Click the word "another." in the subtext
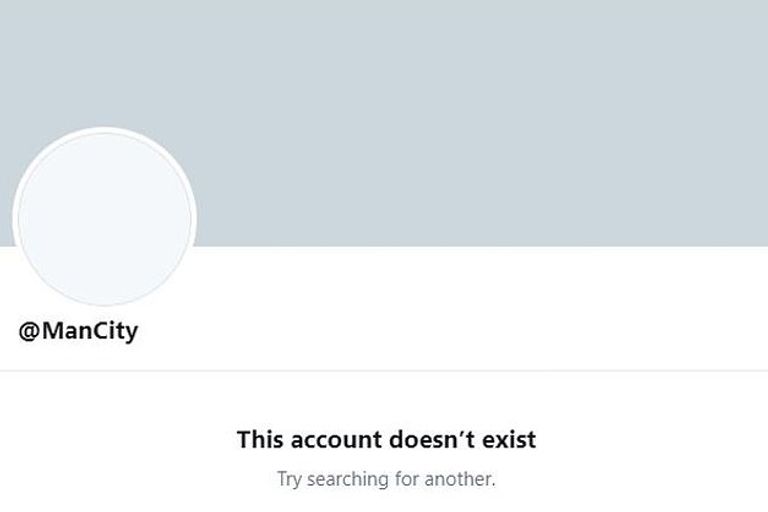 pyautogui.click(x=460, y=479)
